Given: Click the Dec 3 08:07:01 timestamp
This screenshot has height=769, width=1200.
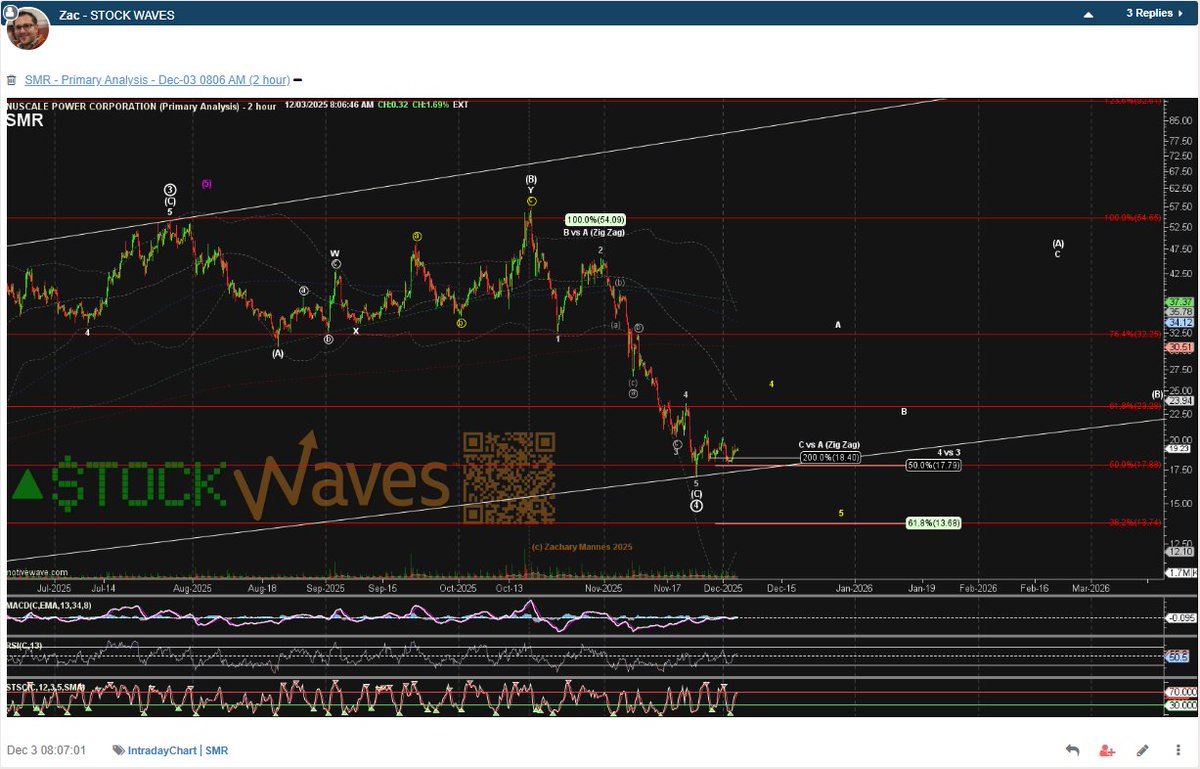Looking at the screenshot, I should click(47, 750).
